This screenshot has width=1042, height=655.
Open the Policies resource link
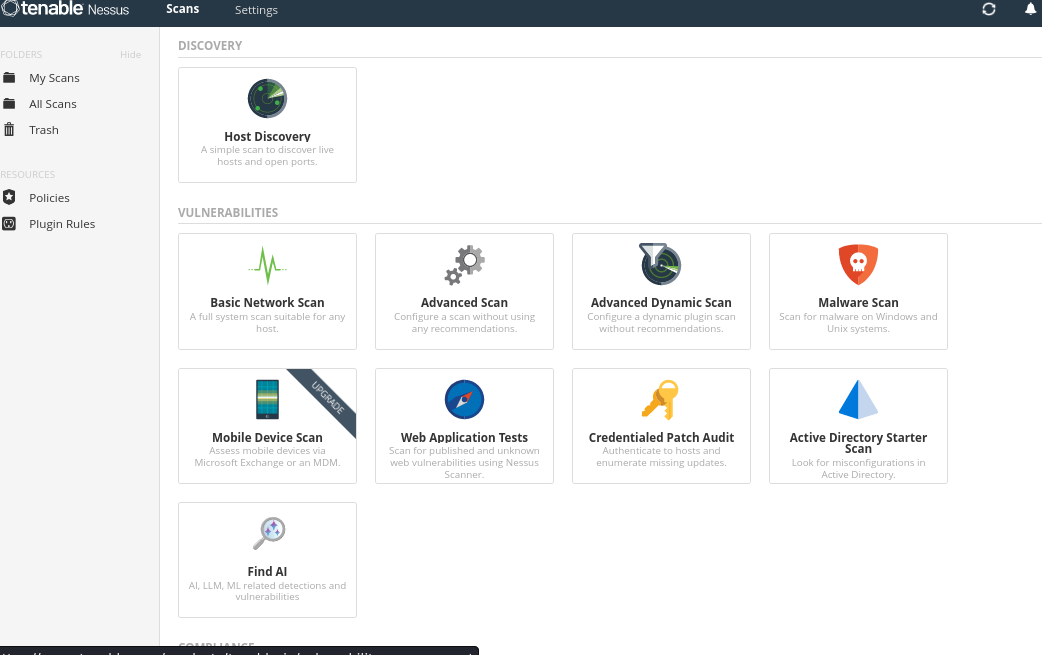(x=49, y=198)
